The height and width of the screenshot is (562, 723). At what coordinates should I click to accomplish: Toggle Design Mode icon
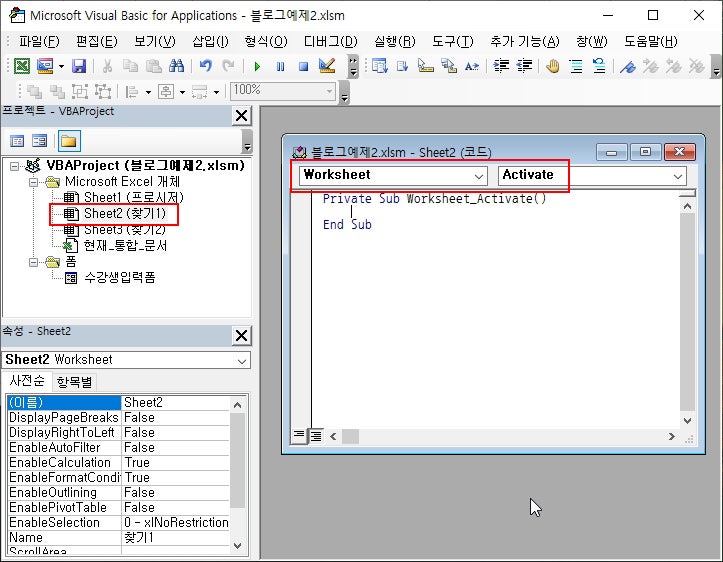point(327,66)
